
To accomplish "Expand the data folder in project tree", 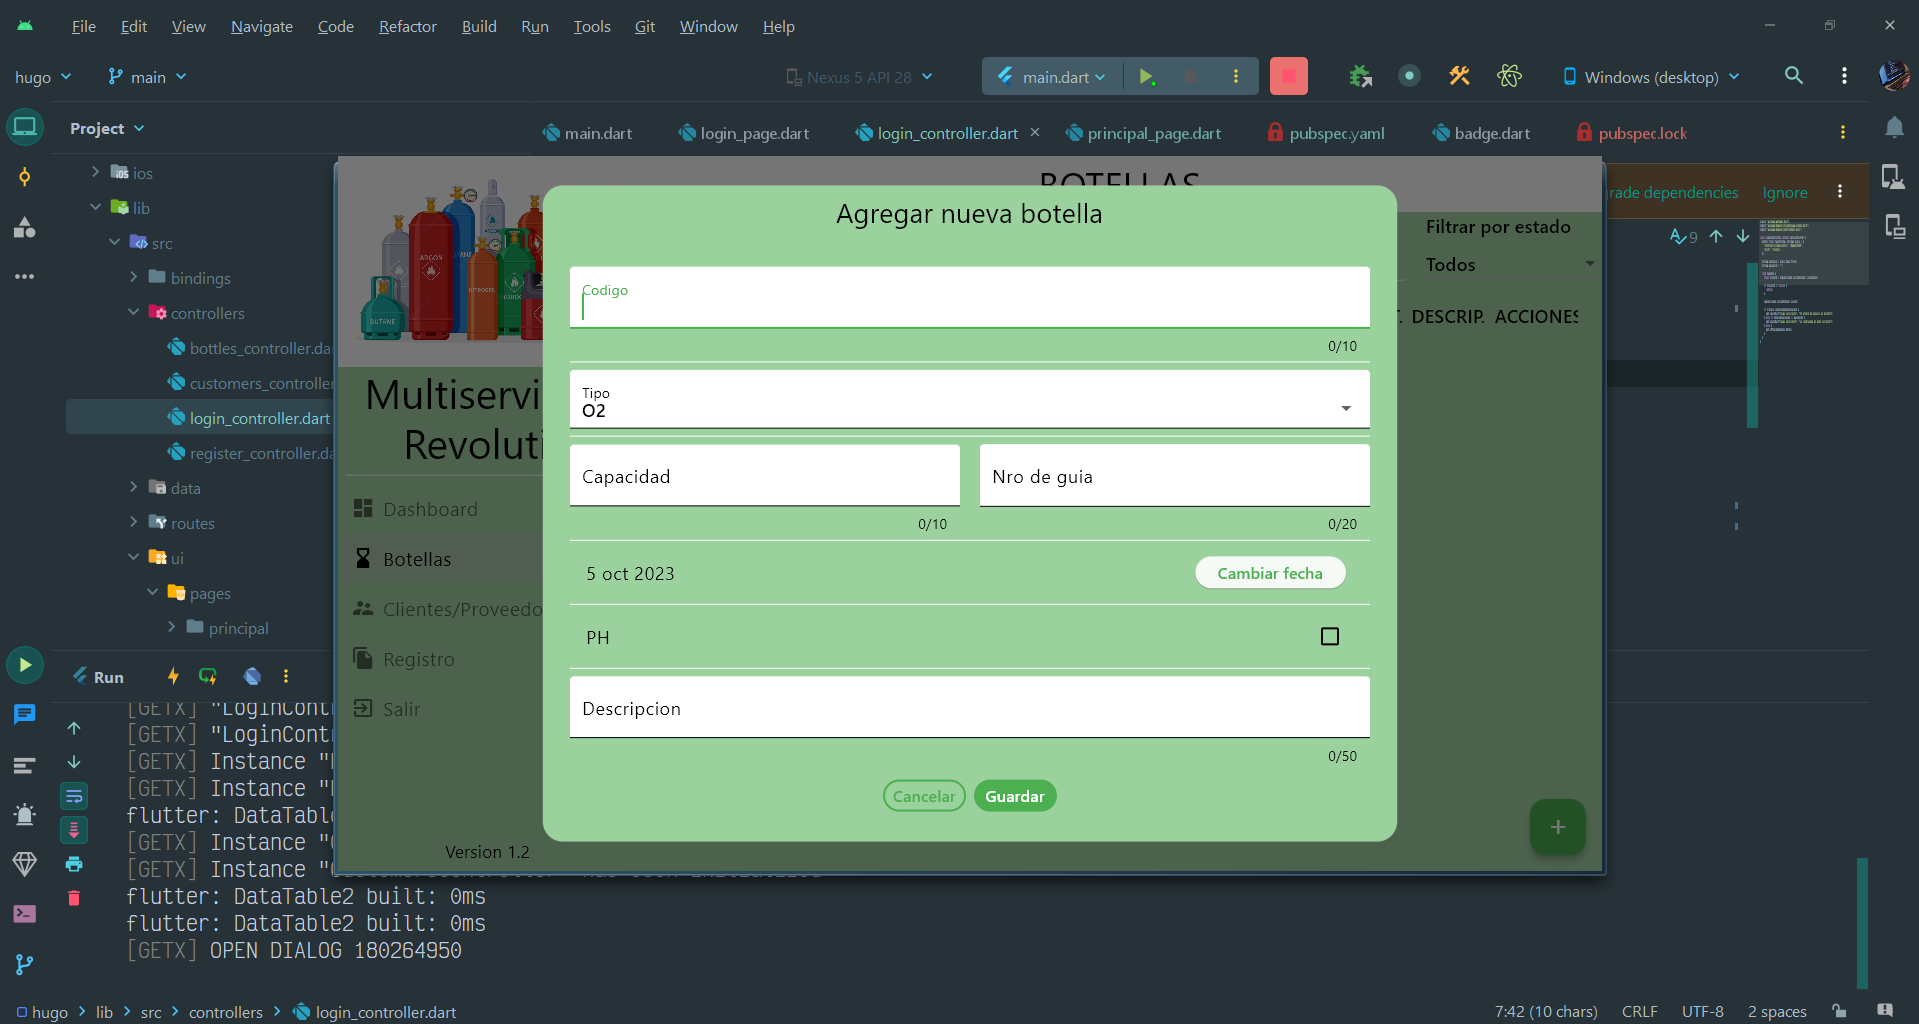I will pos(133,487).
